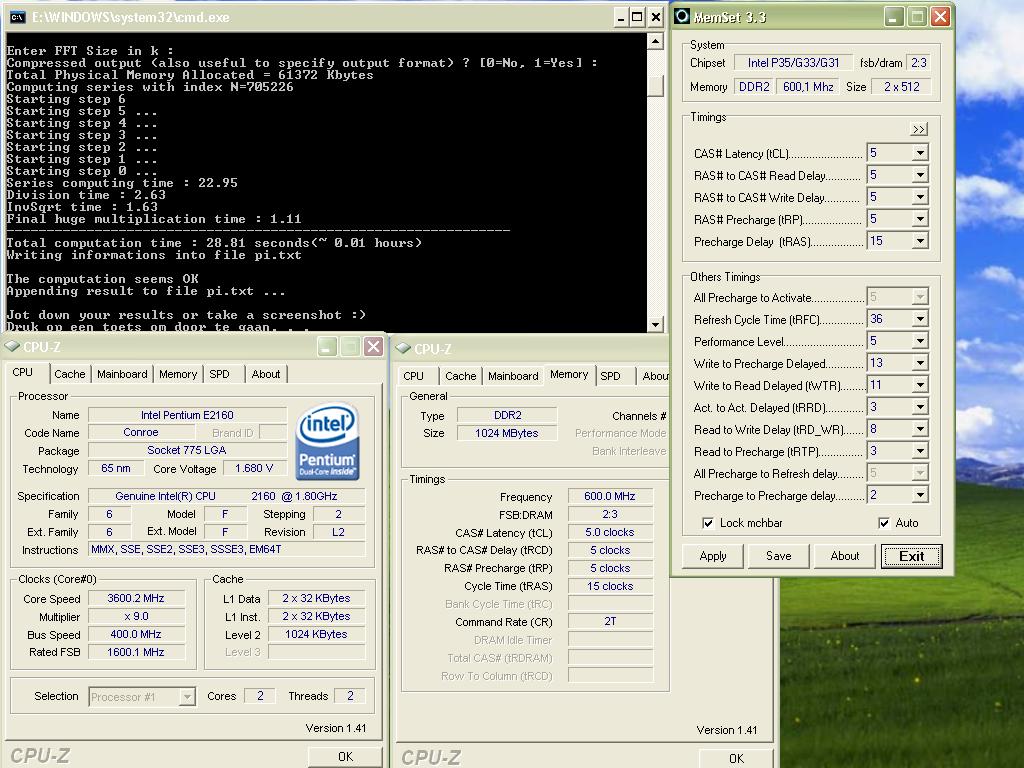Switch to Mainboard tab in left CPU-Z
This screenshot has width=1024, height=768.
(122, 374)
